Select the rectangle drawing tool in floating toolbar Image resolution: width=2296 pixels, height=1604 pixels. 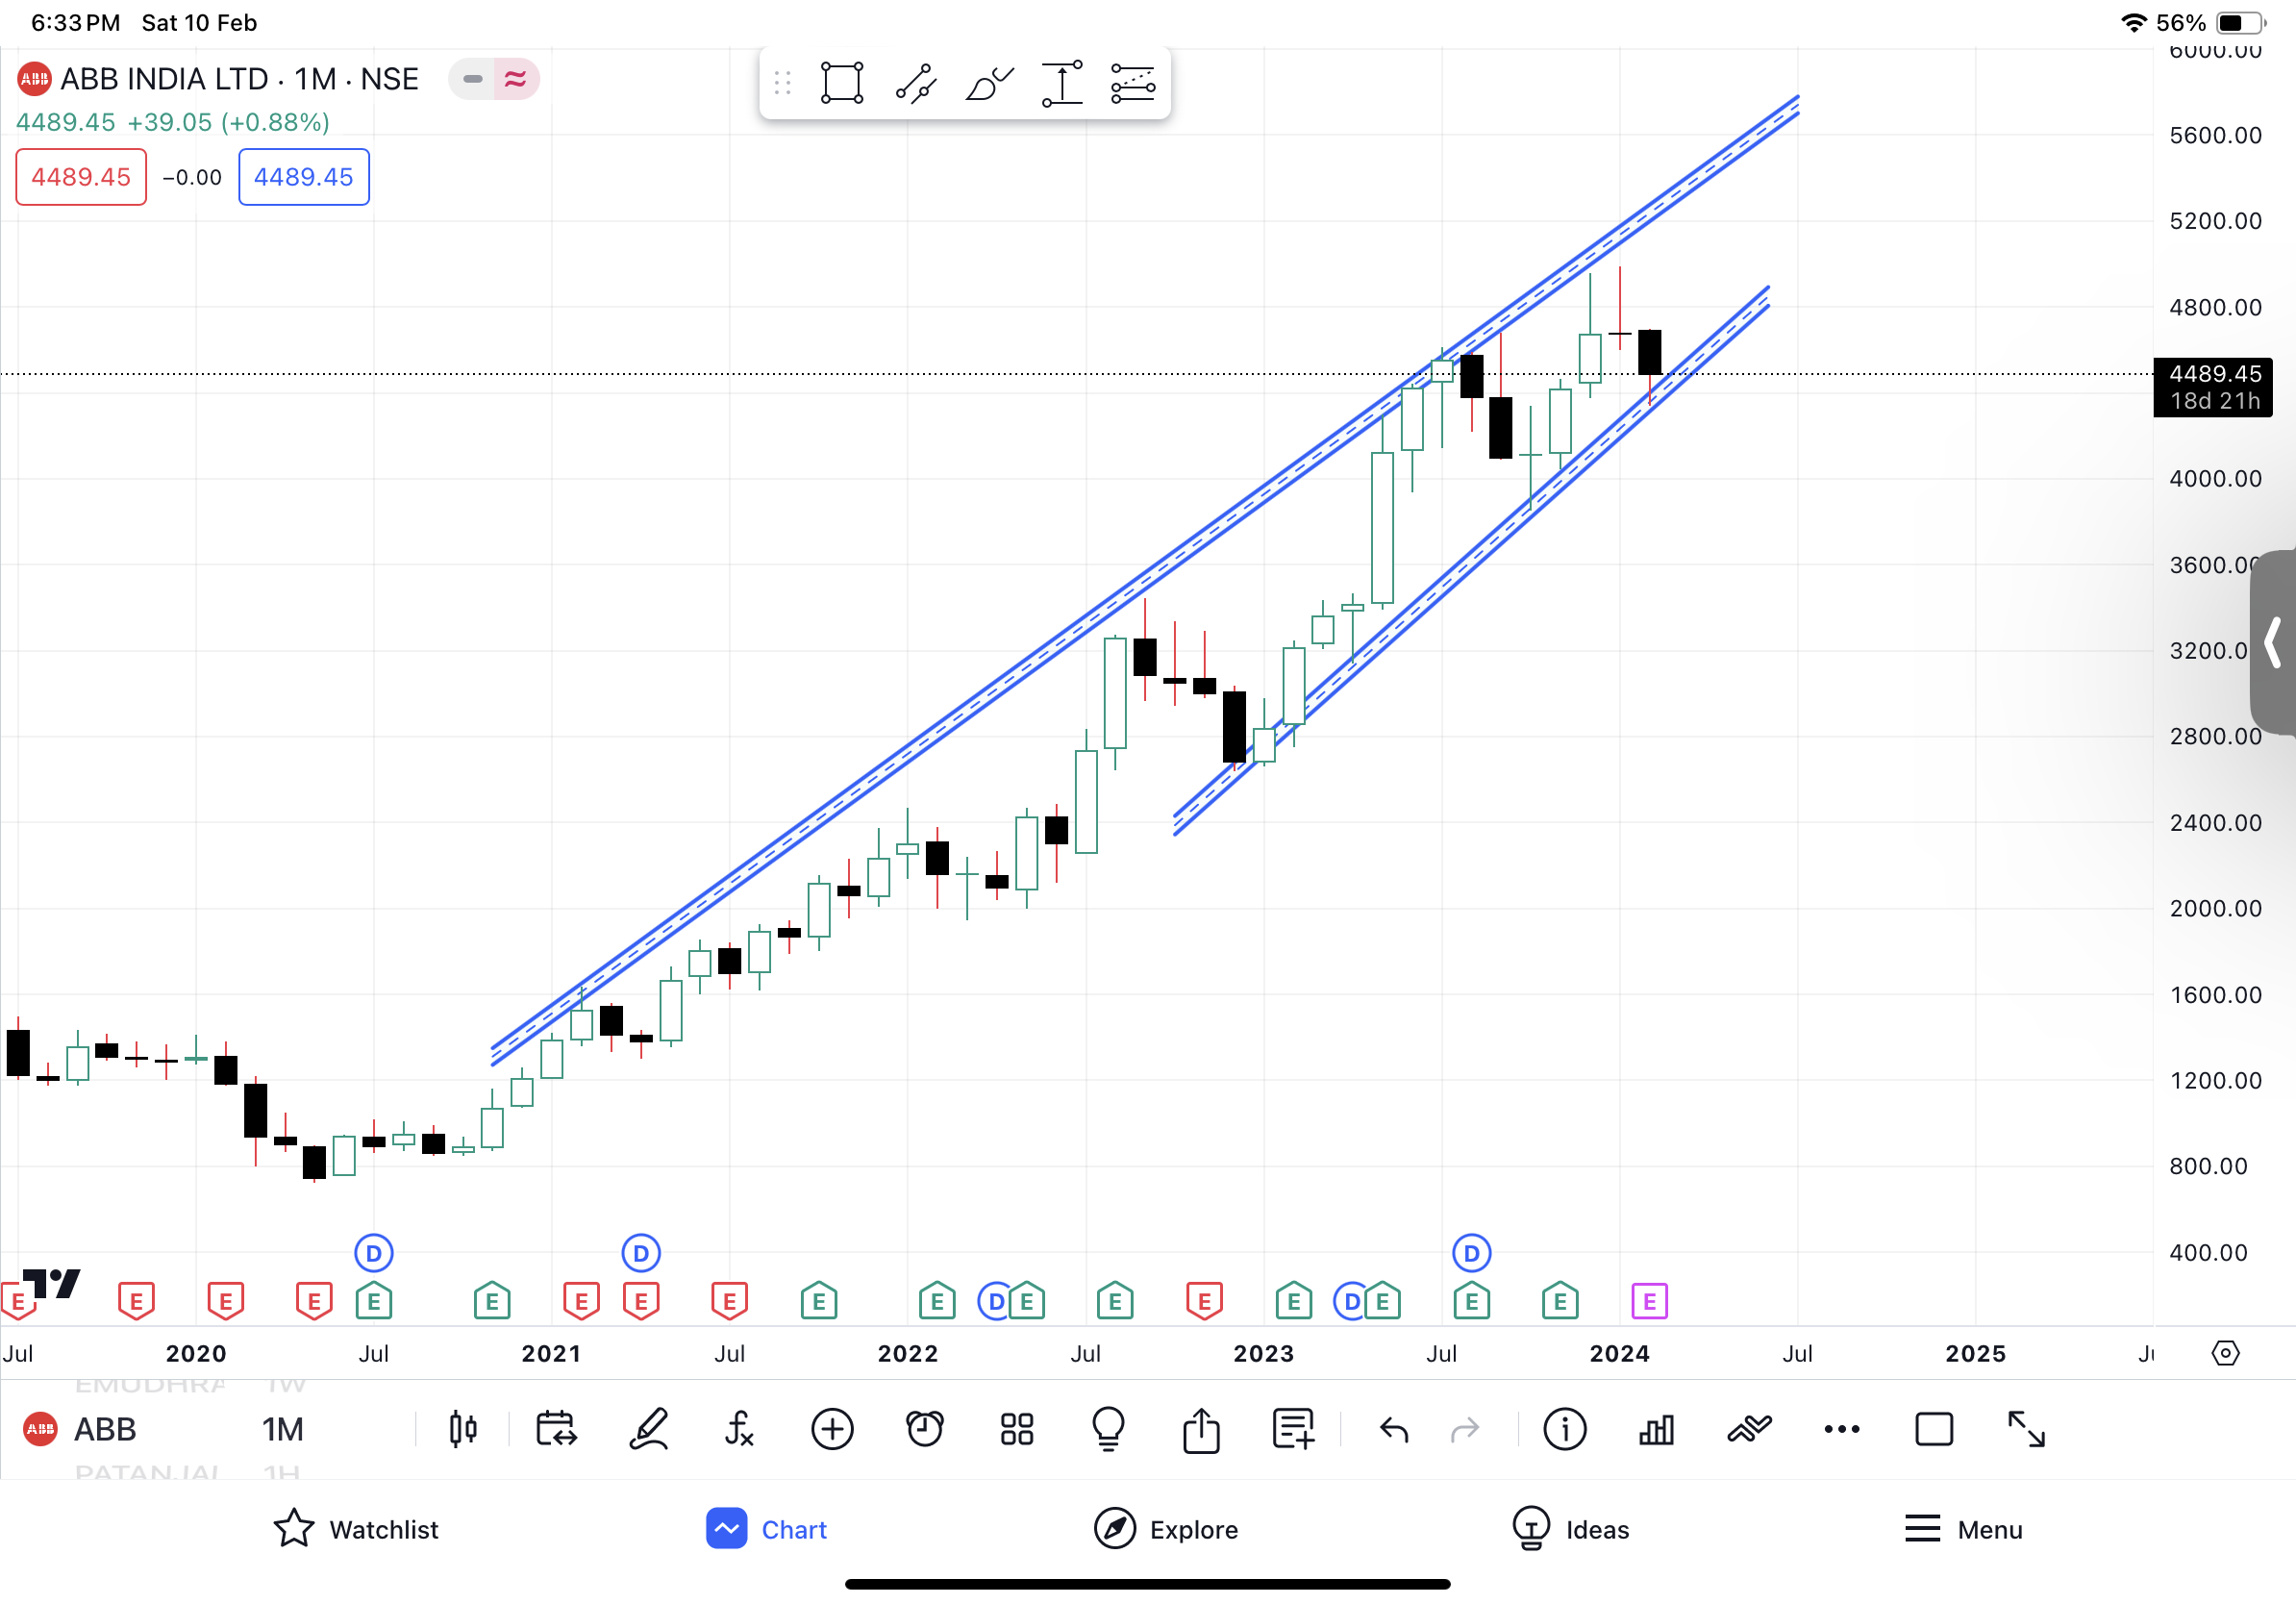pos(842,83)
